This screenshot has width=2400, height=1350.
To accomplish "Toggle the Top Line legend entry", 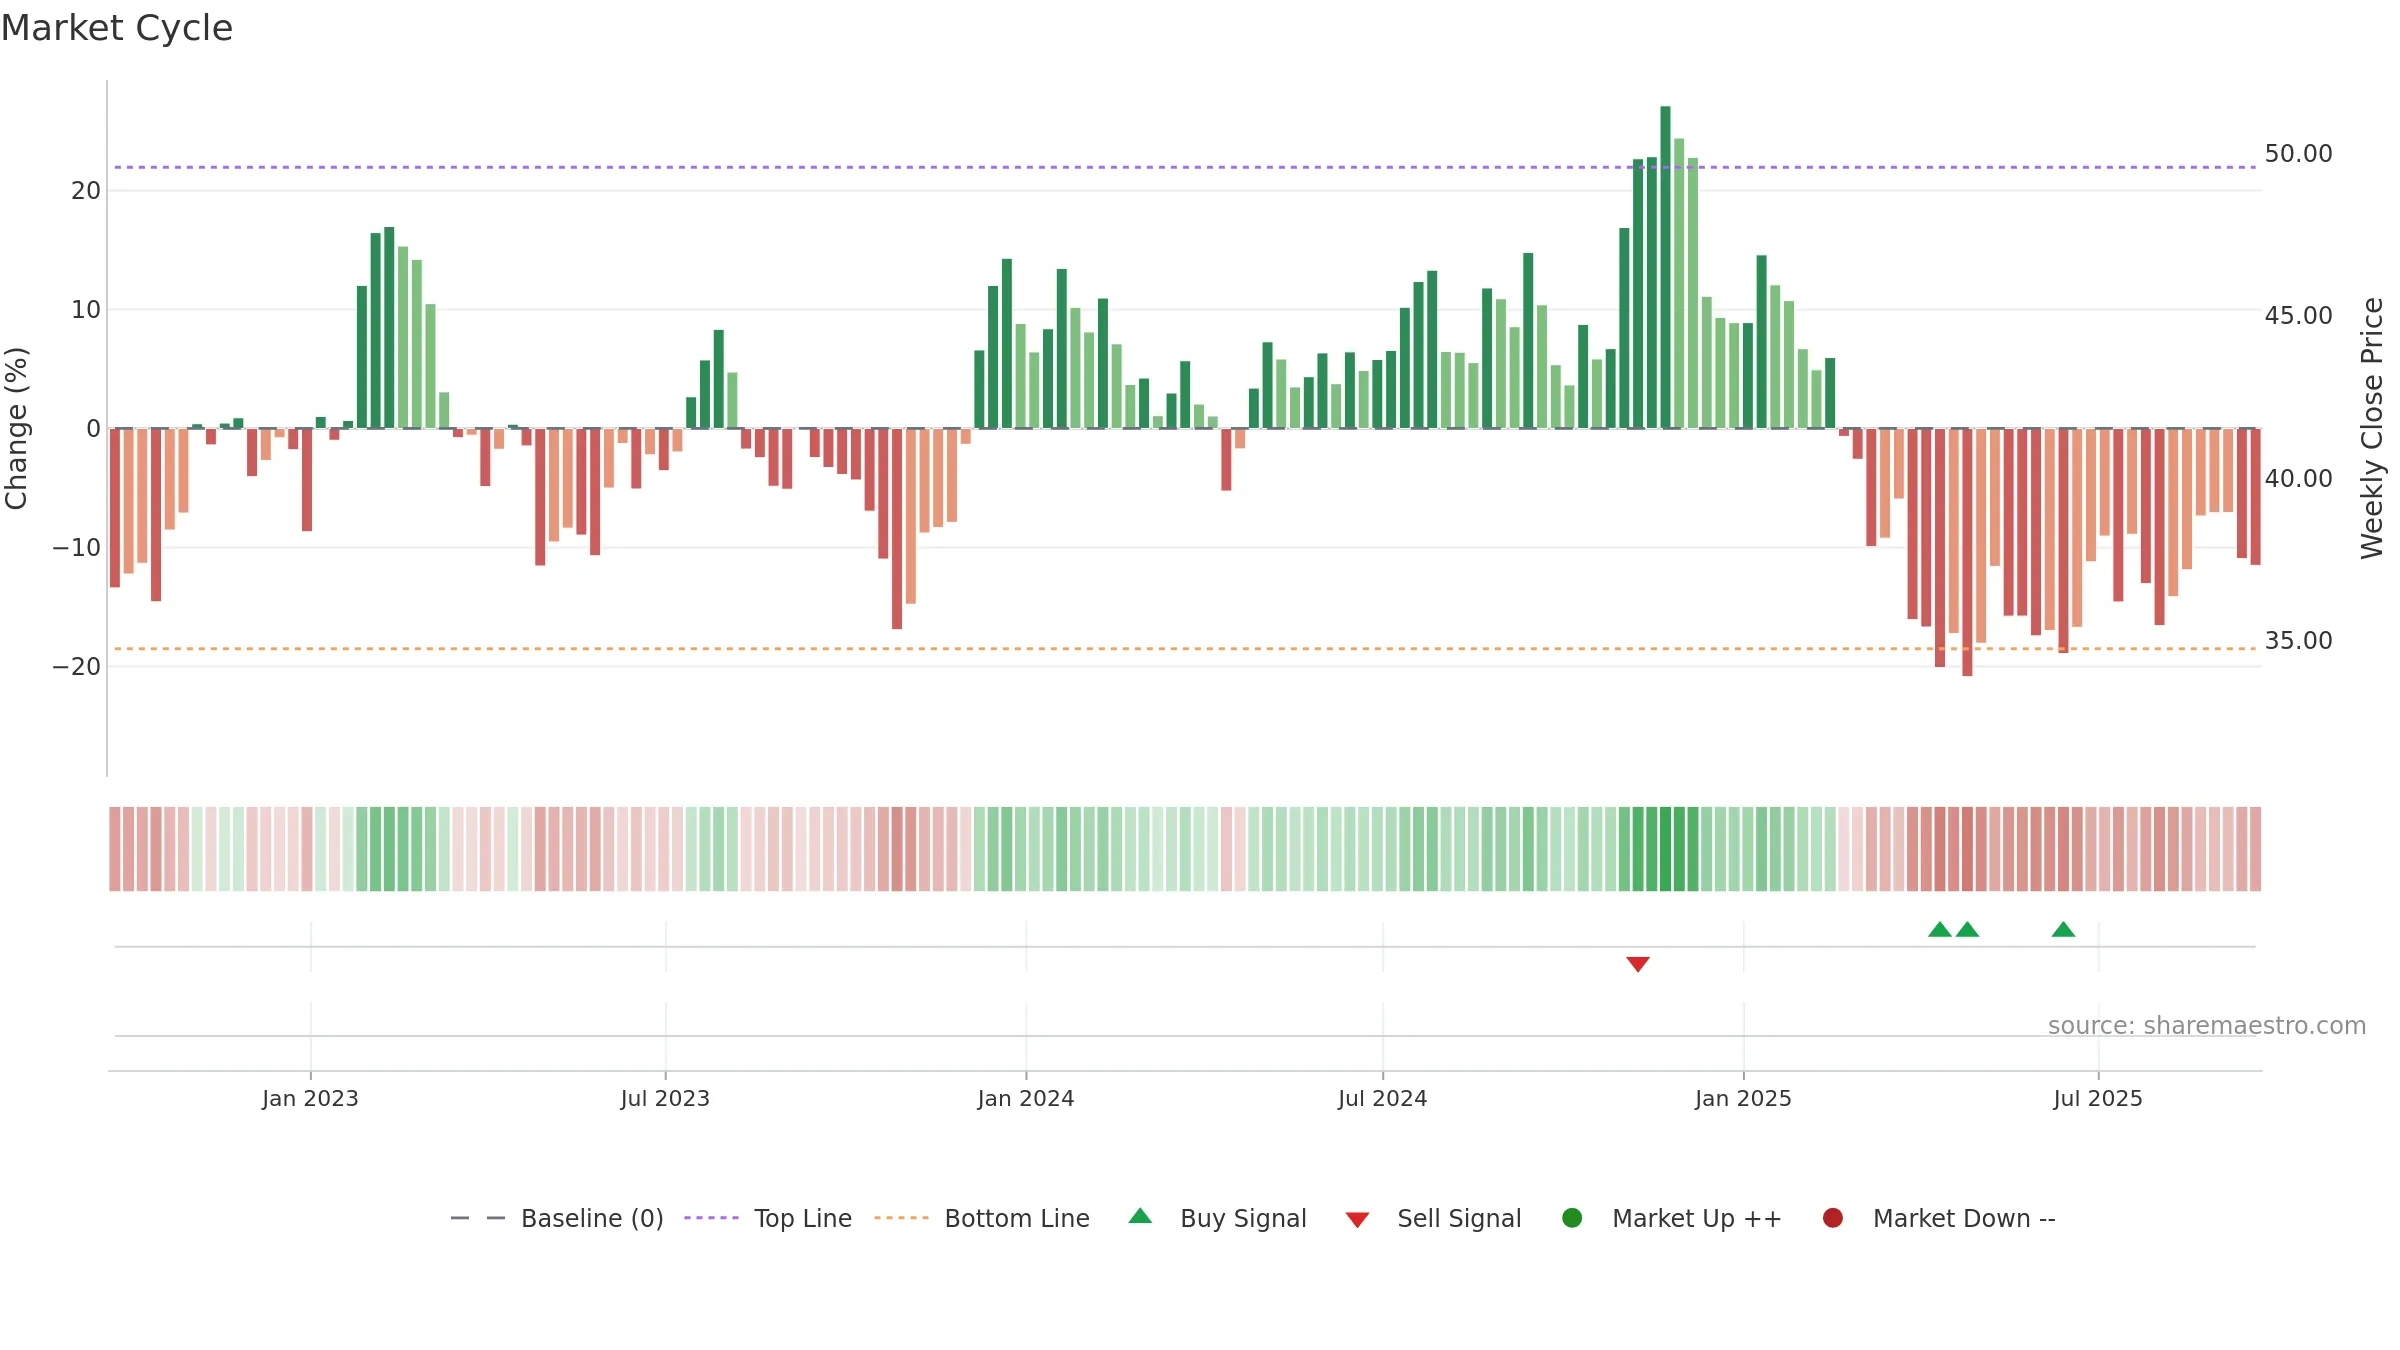I will (768, 1218).
